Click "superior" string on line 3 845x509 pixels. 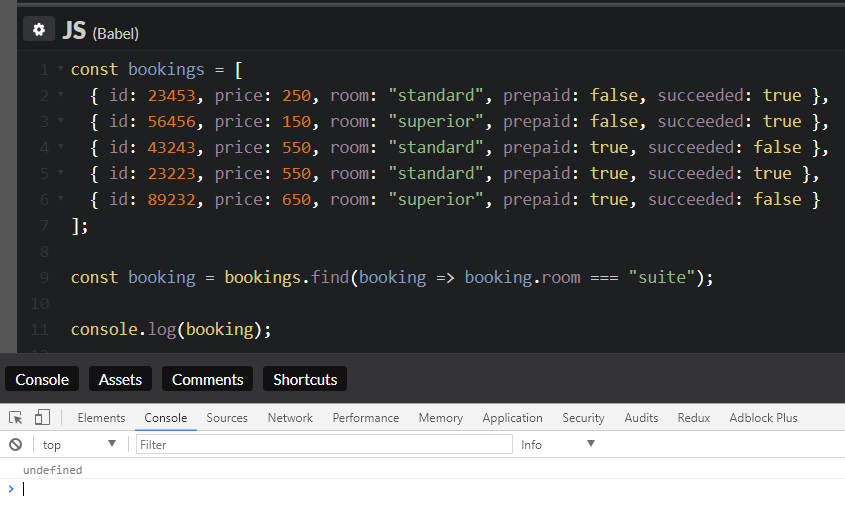tap(436, 121)
